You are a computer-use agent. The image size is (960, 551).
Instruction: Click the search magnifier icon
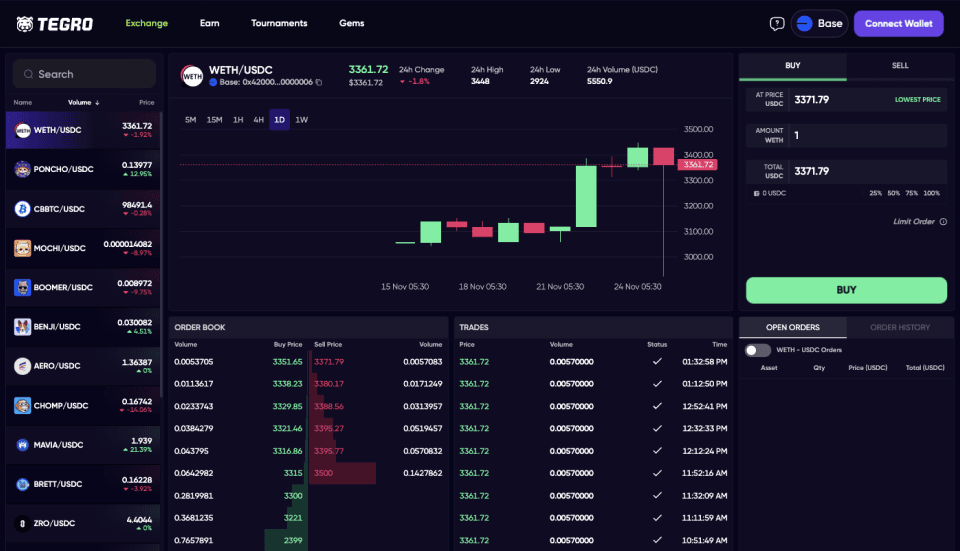pyautogui.click(x=28, y=74)
